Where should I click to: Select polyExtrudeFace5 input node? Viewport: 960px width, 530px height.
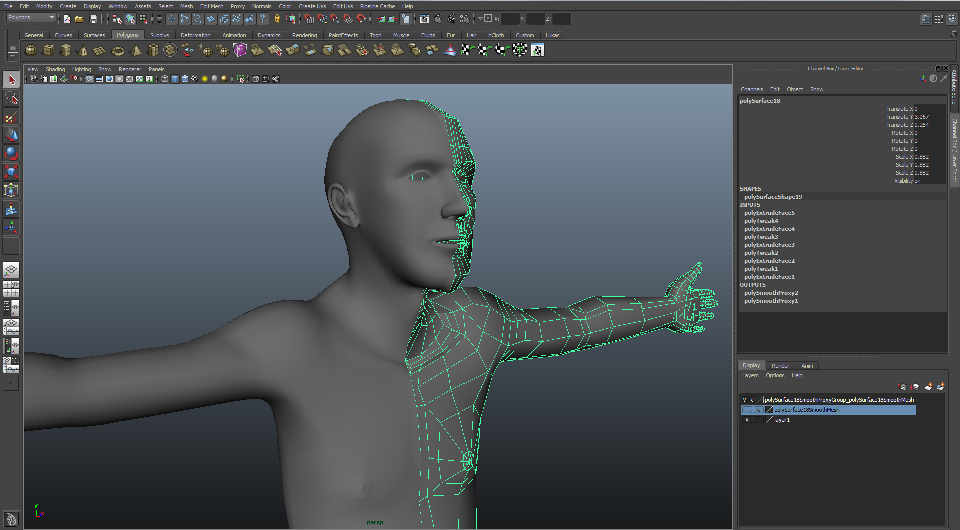click(769, 213)
